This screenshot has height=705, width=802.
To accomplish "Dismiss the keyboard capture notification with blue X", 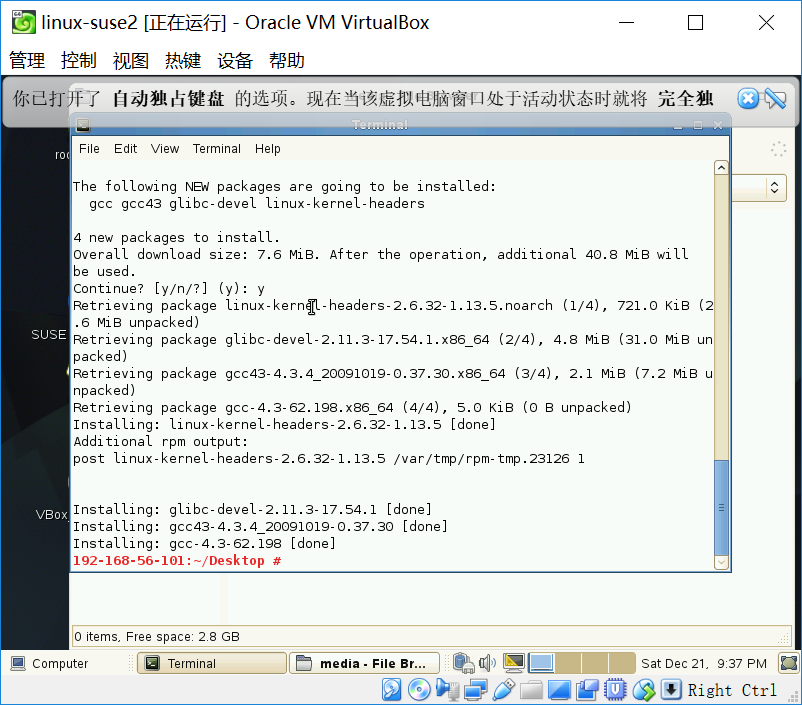I will 748,98.
